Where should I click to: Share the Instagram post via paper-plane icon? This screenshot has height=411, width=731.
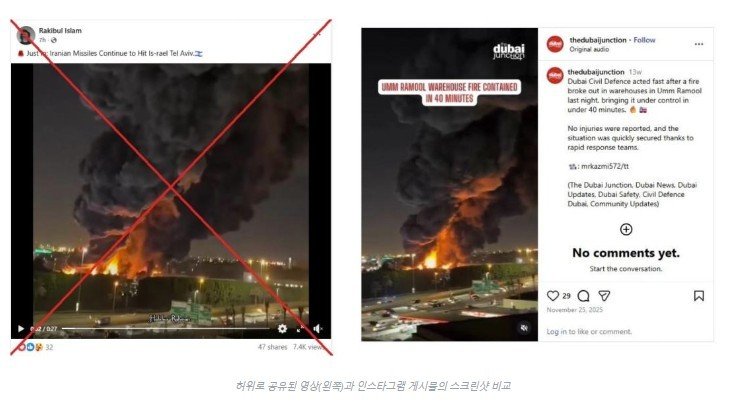[x=604, y=296]
